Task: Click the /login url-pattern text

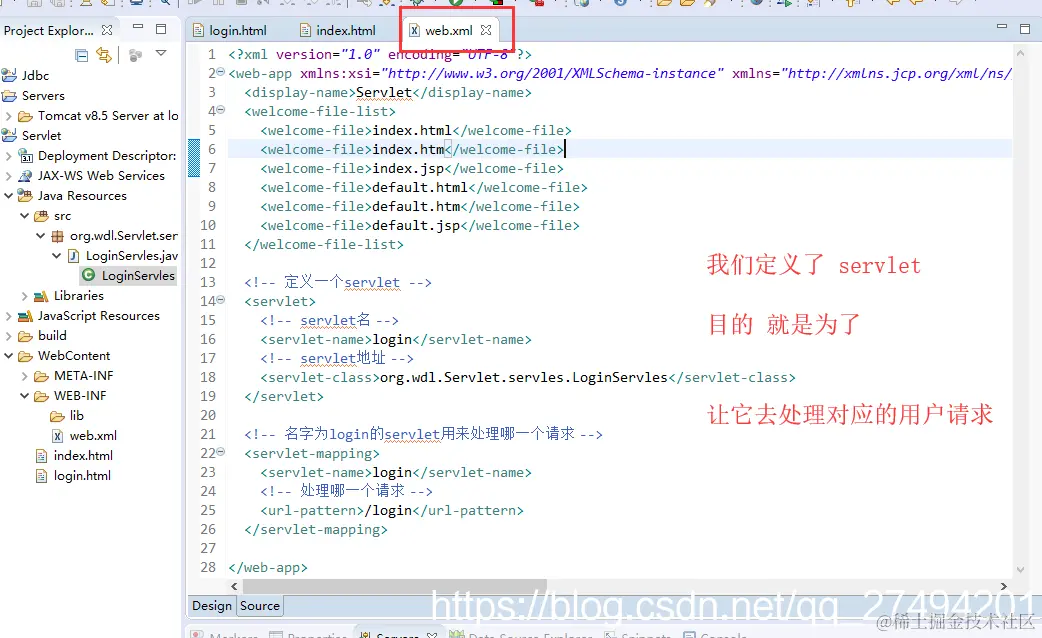Action: [x=389, y=510]
